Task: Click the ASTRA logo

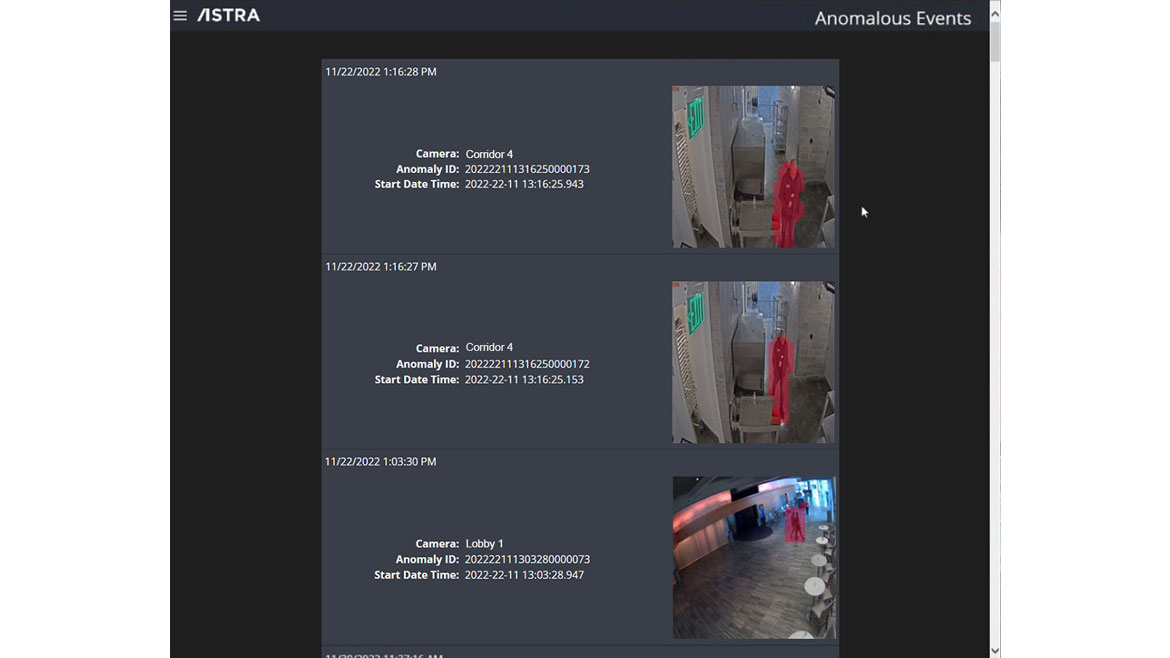Action: pos(228,15)
